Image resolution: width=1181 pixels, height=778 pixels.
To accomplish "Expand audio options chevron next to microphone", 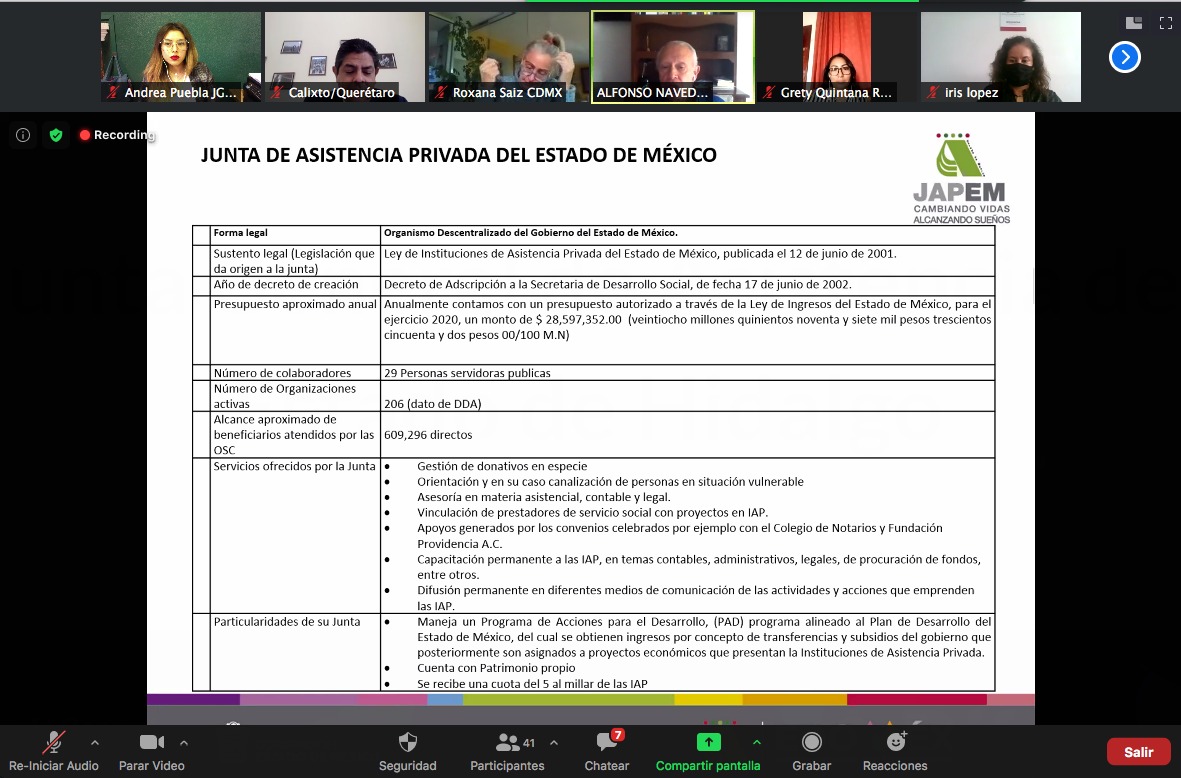I will coord(95,743).
